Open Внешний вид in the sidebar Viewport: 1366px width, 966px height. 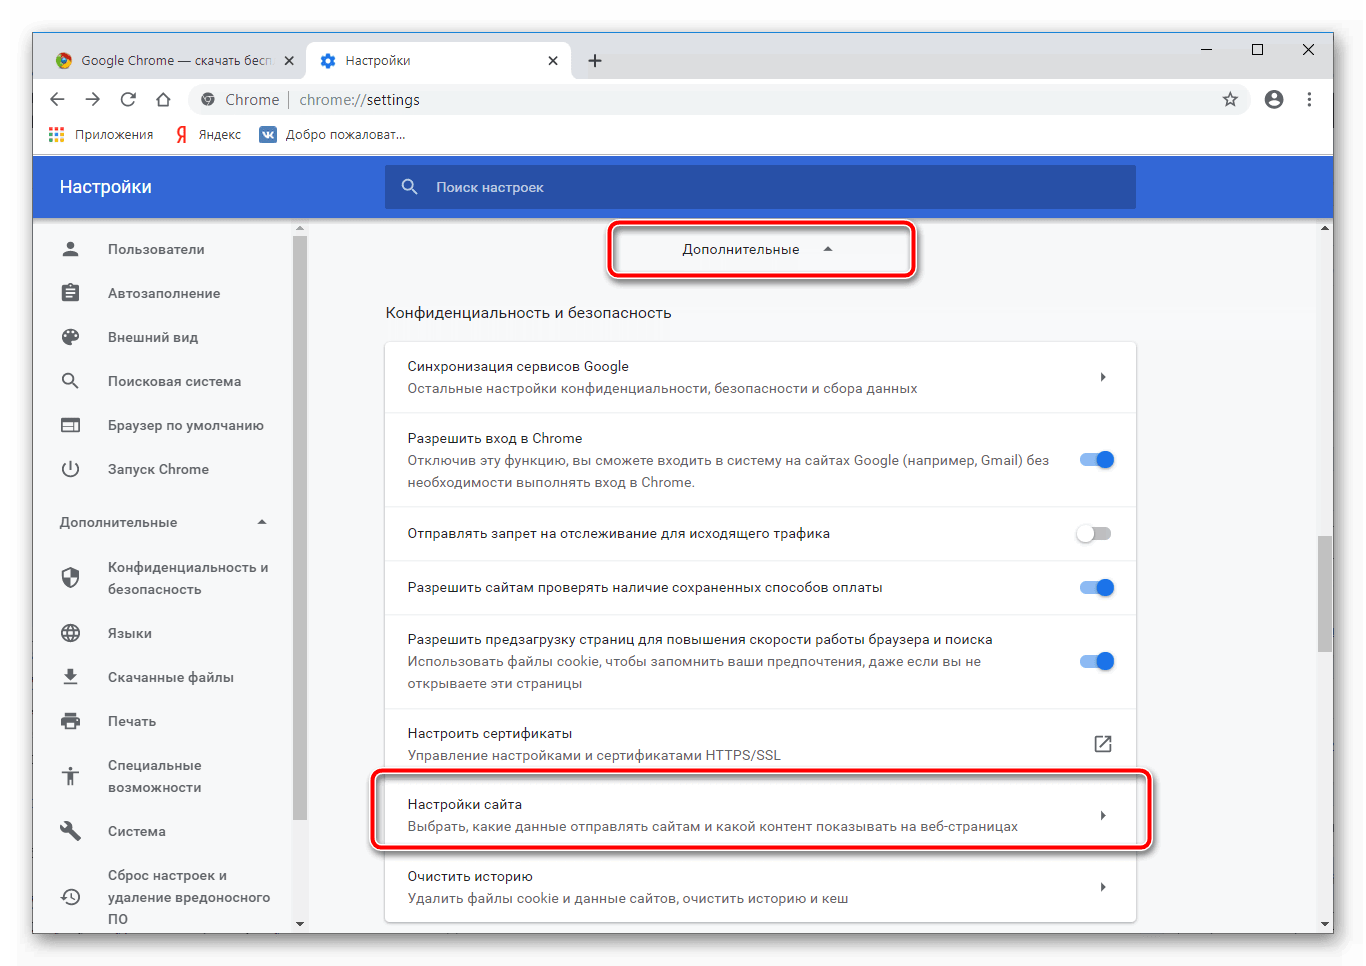(153, 337)
